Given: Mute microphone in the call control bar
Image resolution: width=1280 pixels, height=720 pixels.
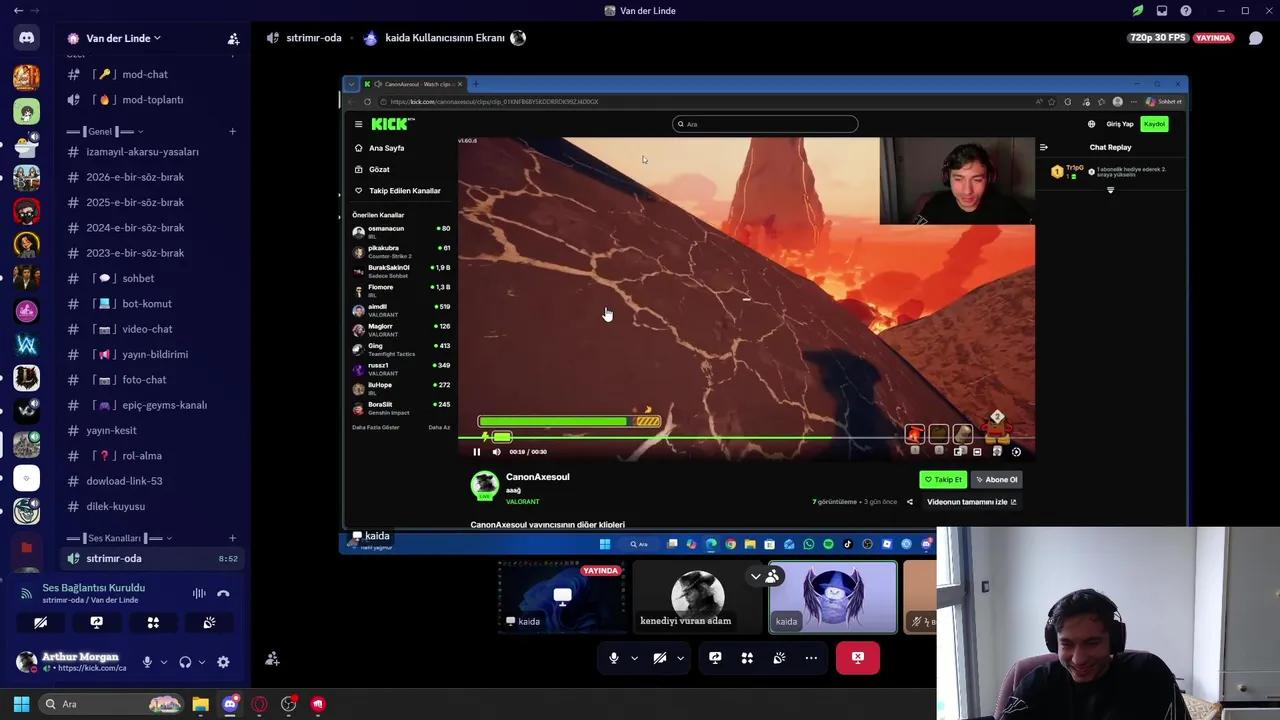Looking at the screenshot, I should click(614, 658).
